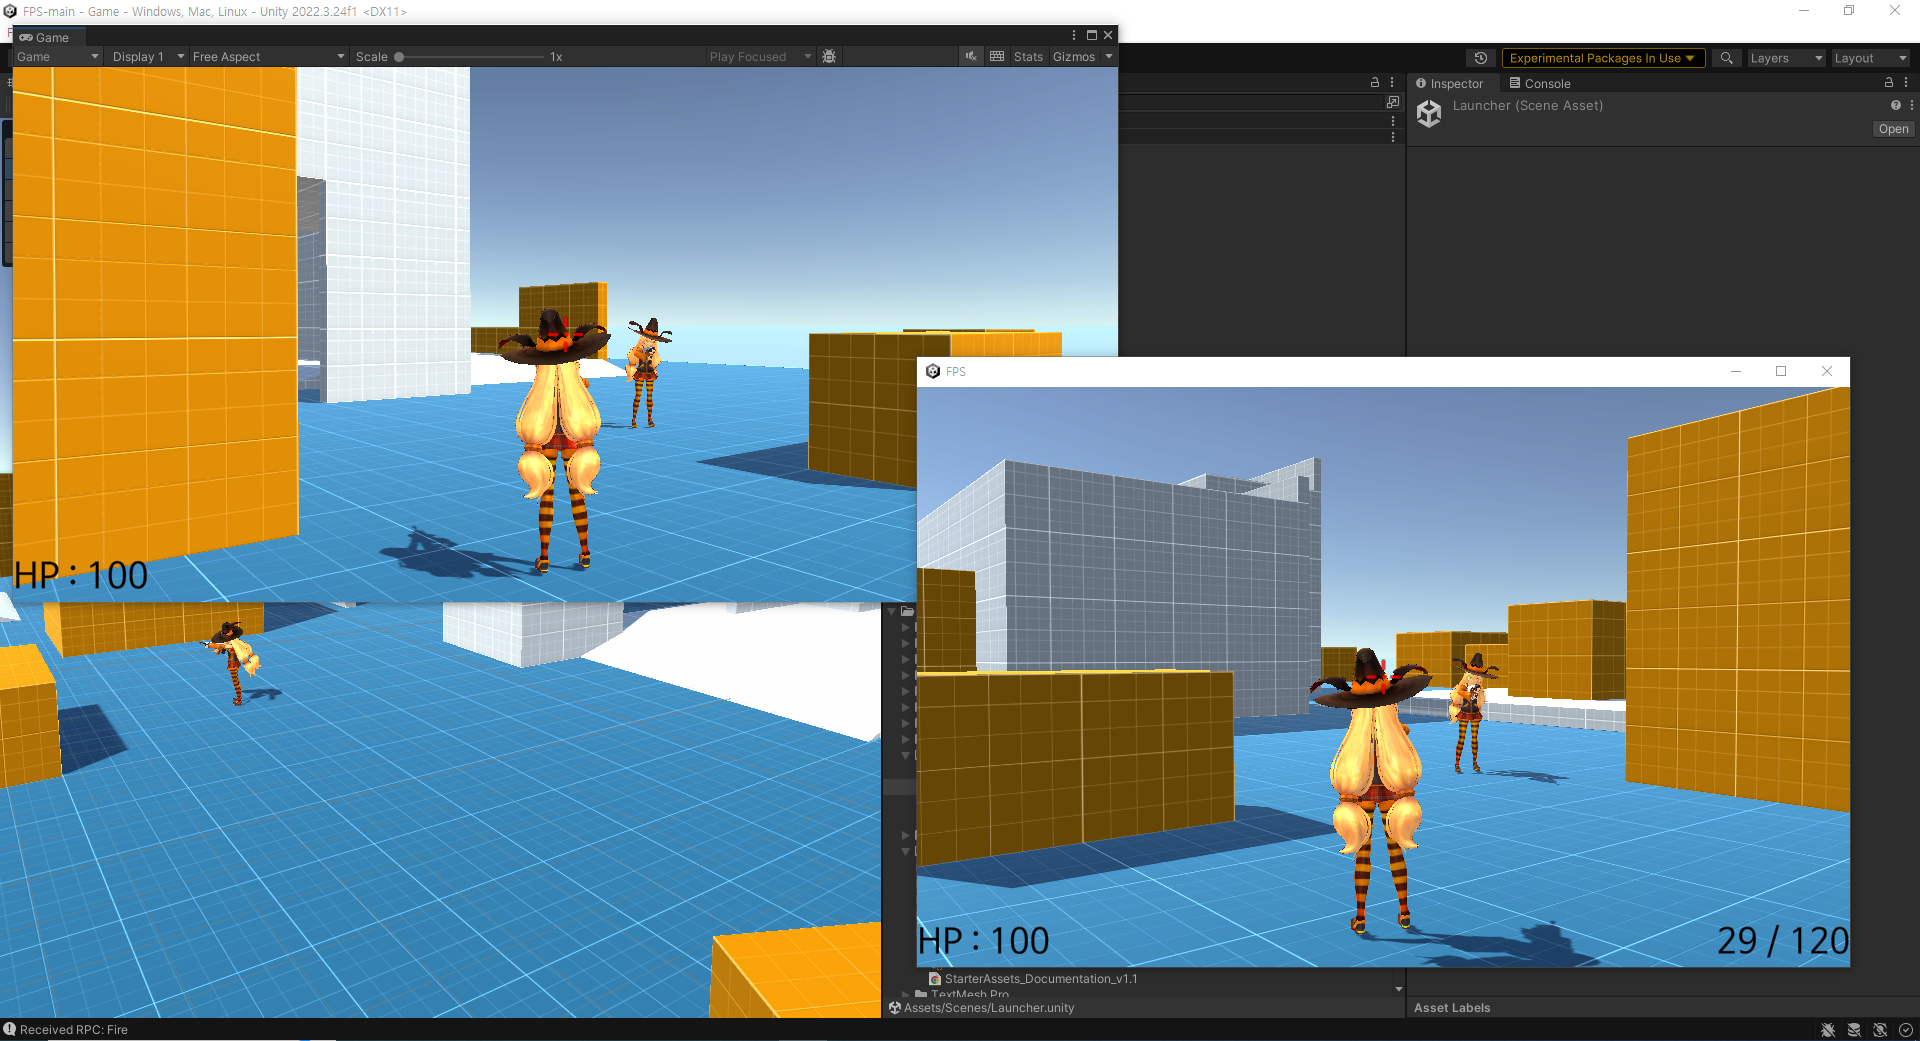Image resolution: width=1920 pixels, height=1041 pixels.
Task: Open the middle panel kebab menu
Action: coord(1392,83)
